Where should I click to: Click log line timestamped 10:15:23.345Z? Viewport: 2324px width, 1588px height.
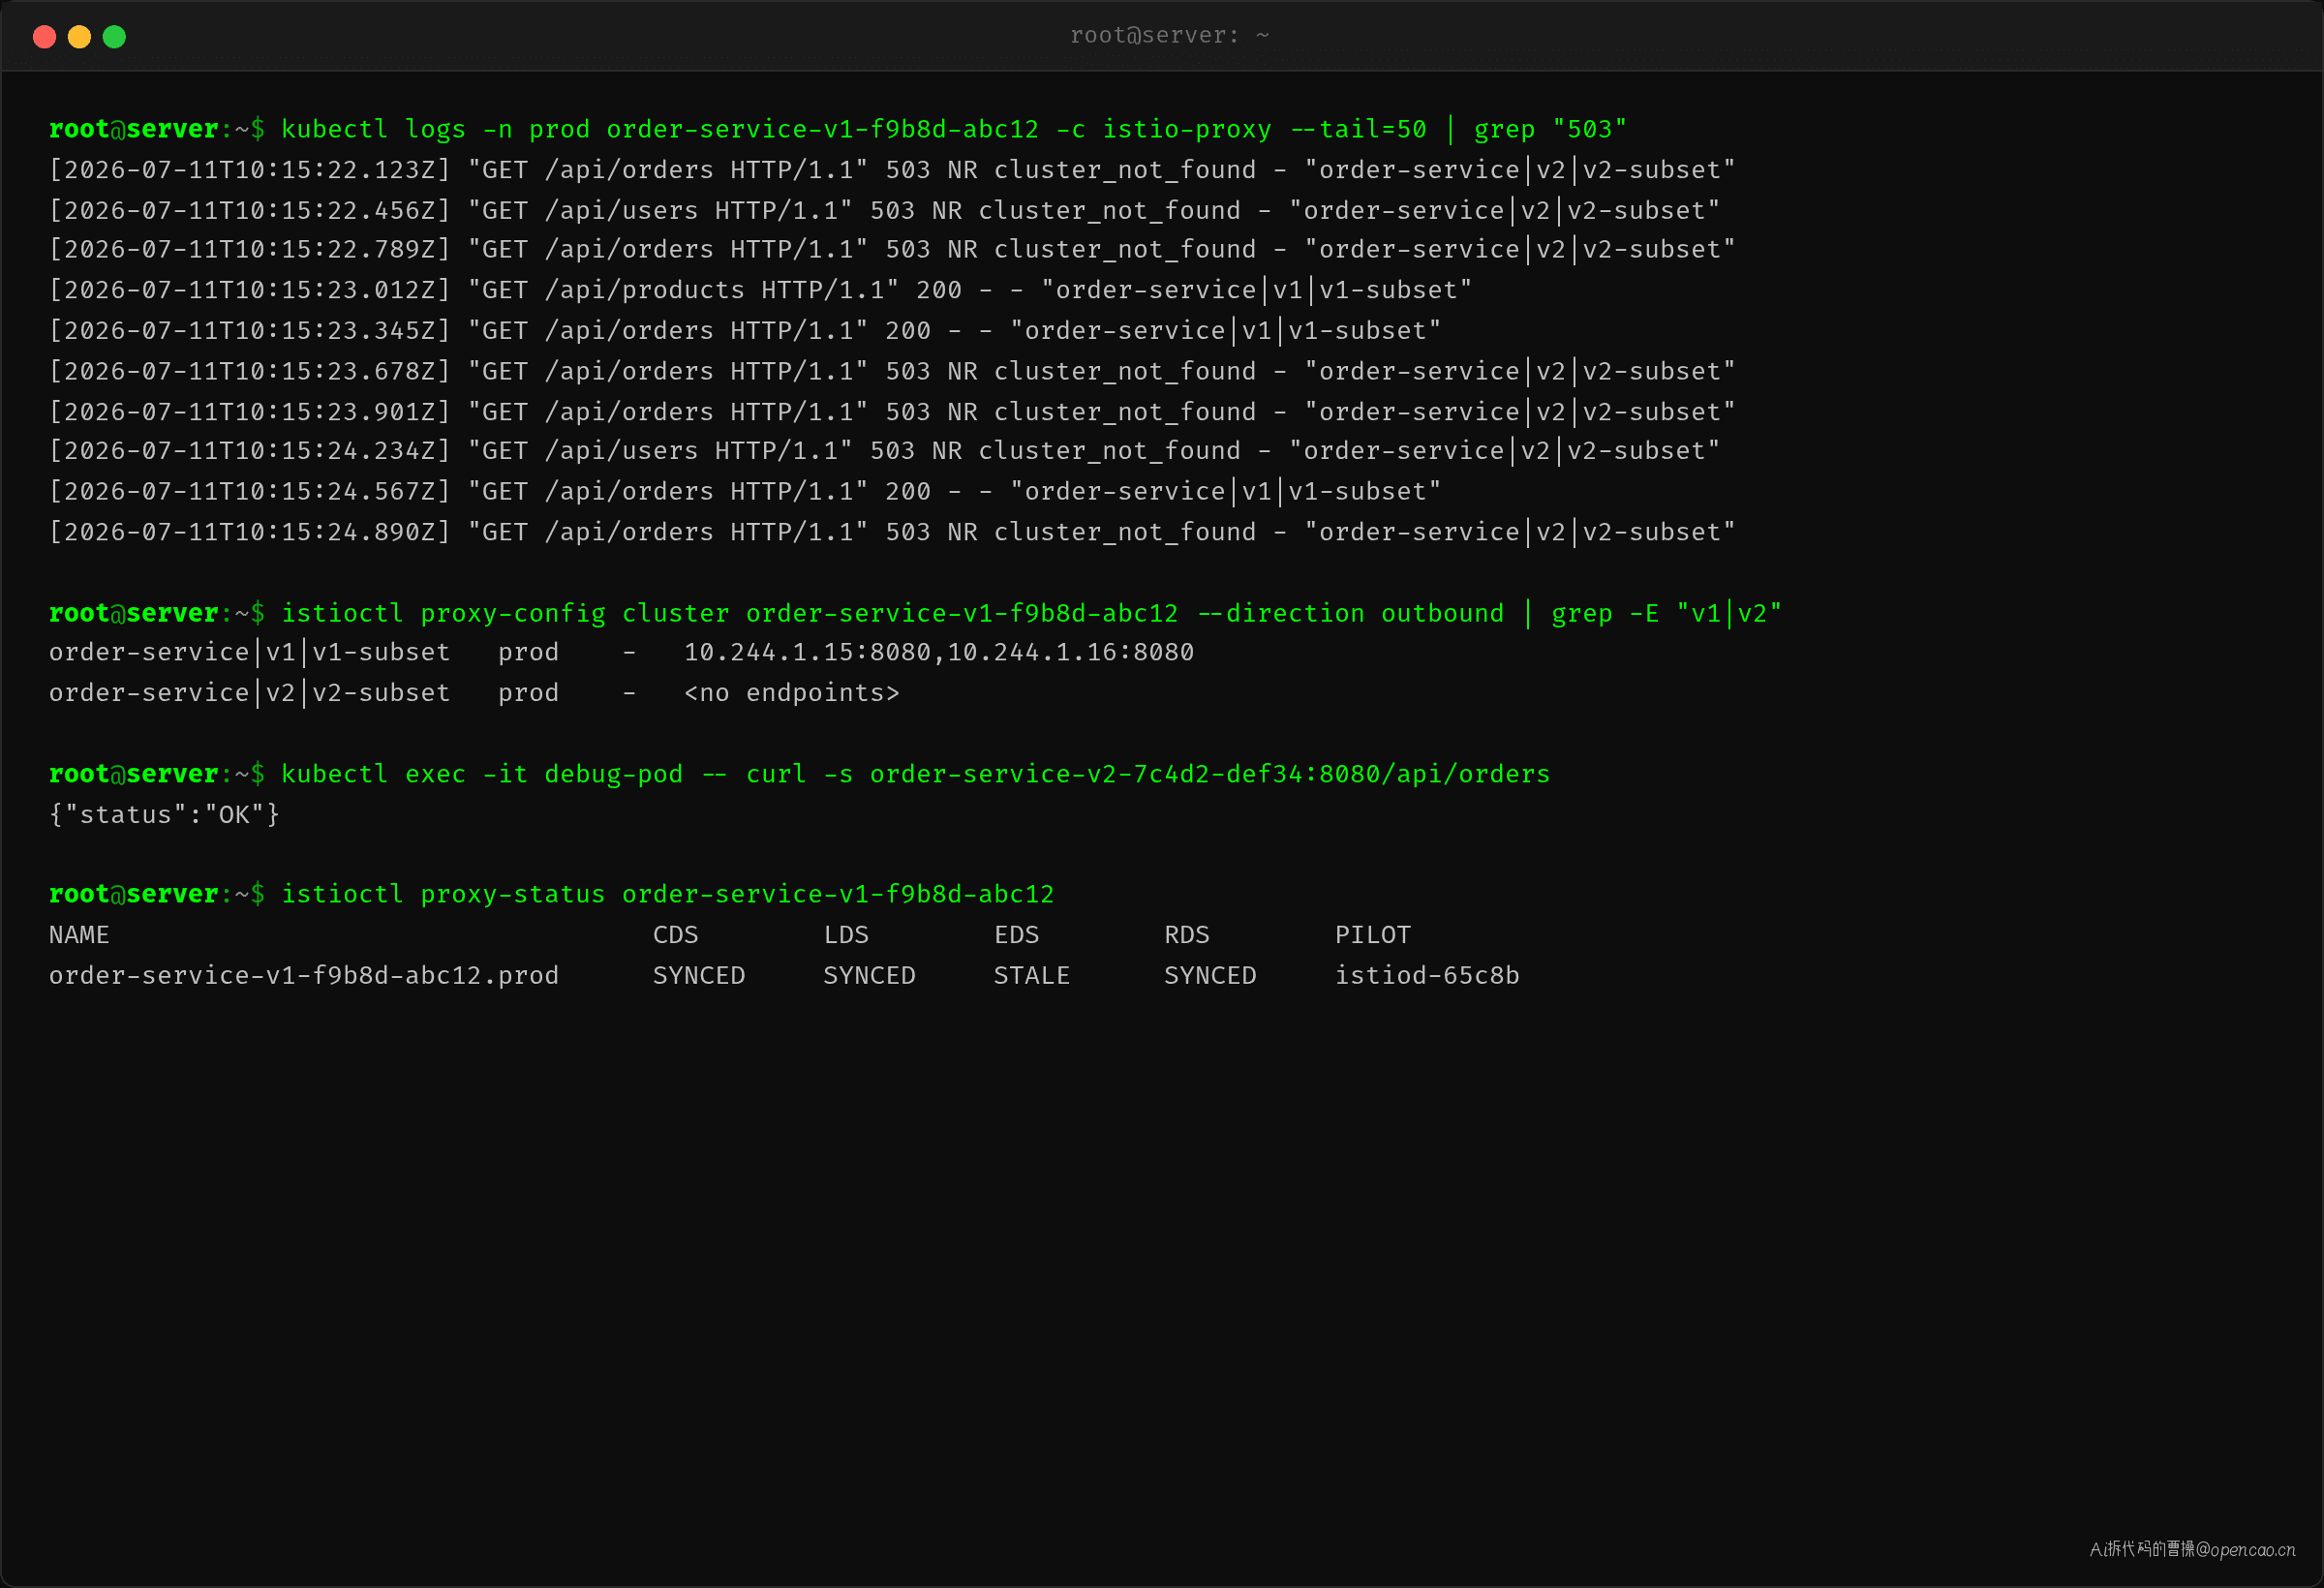[745, 331]
